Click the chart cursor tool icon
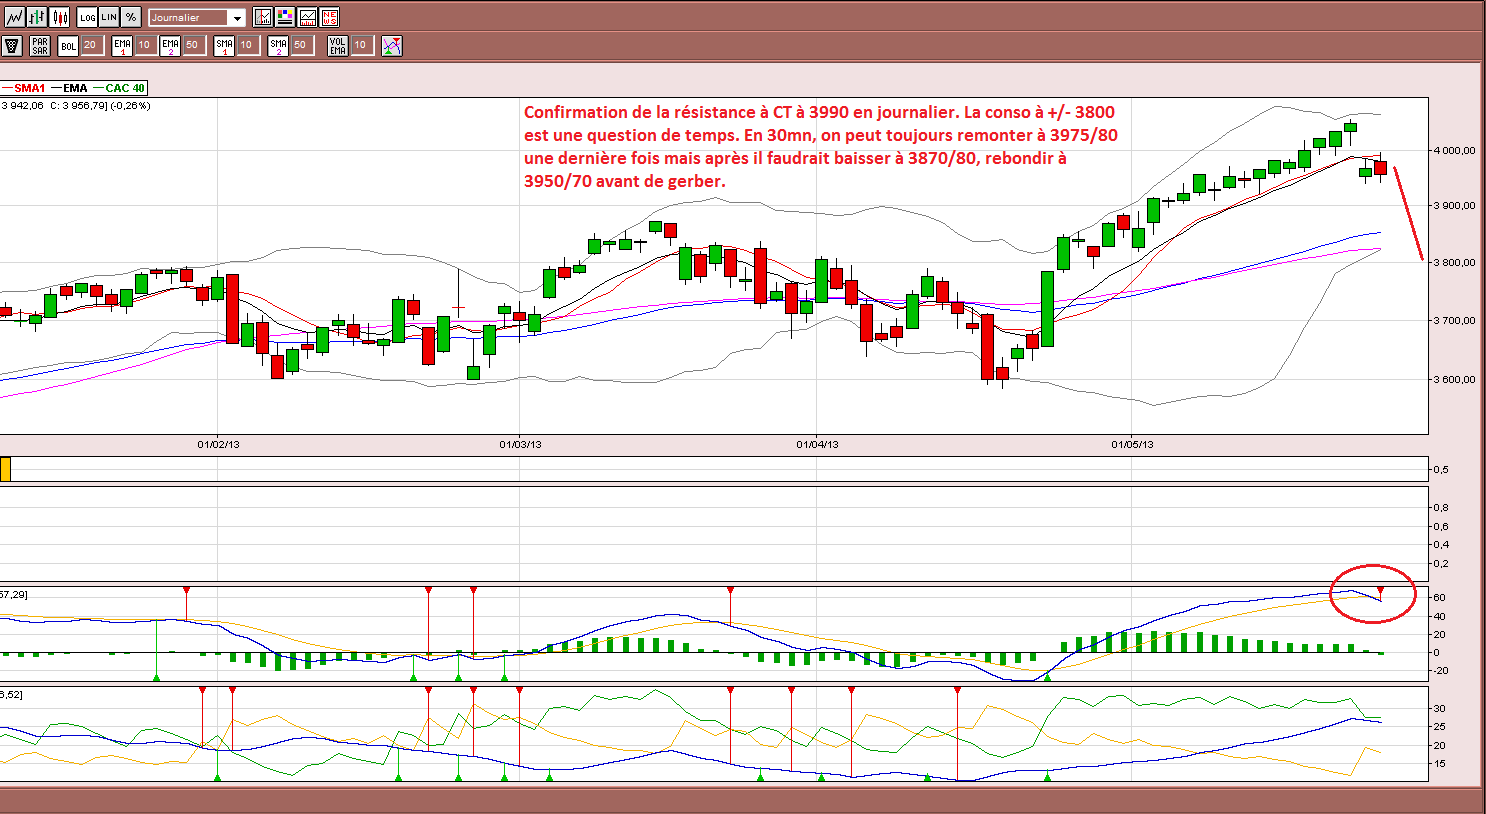This screenshot has height=814, width=1486. click(263, 17)
